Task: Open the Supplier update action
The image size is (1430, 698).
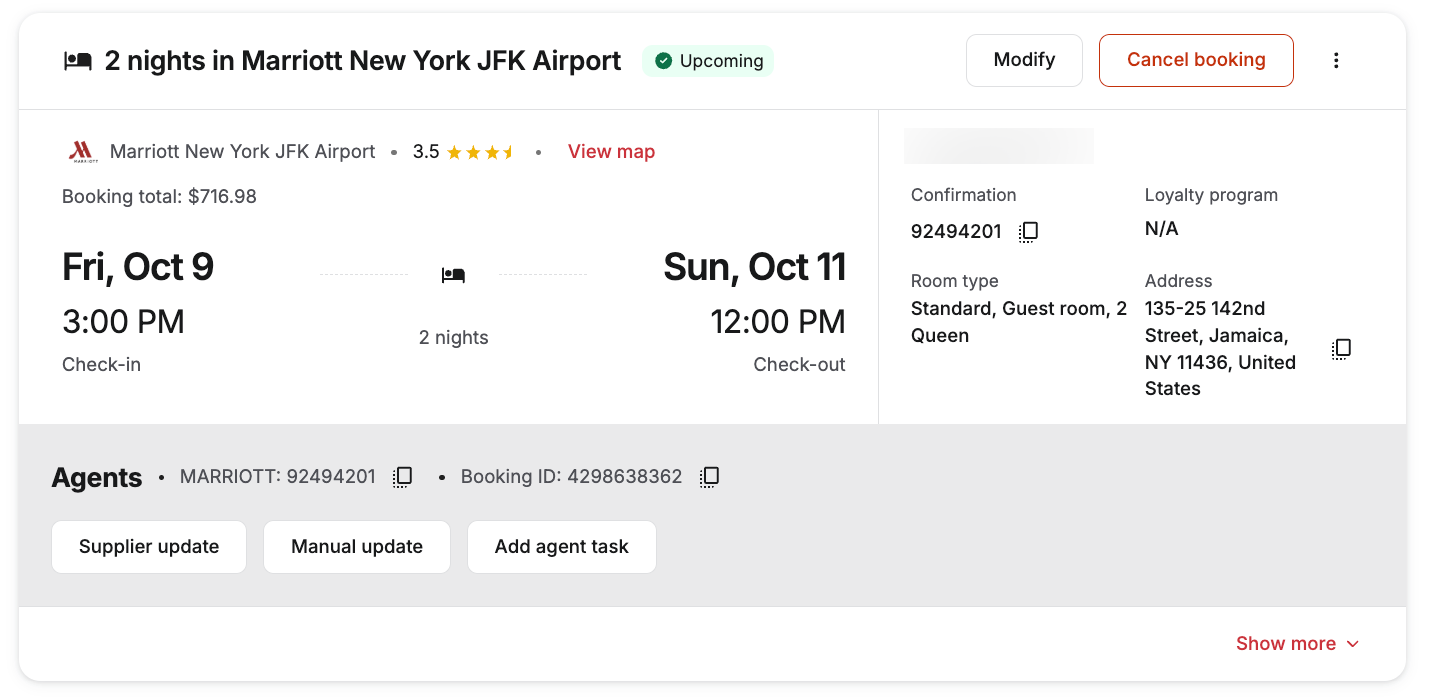Action: click(x=149, y=547)
